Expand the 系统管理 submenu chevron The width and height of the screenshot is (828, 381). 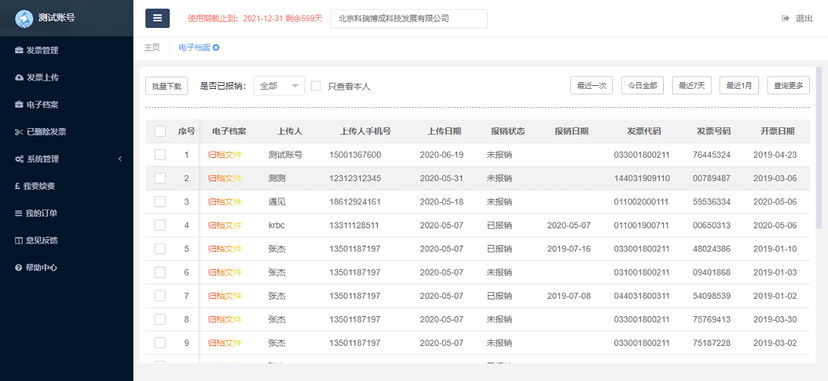click(x=120, y=159)
